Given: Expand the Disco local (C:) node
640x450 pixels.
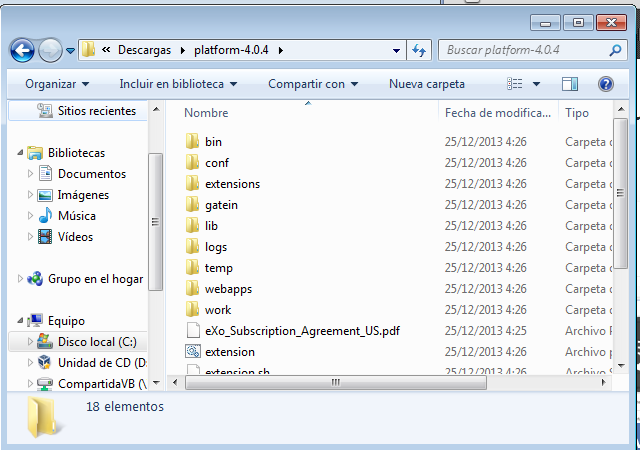Looking at the screenshot, I should click(30, 342).
